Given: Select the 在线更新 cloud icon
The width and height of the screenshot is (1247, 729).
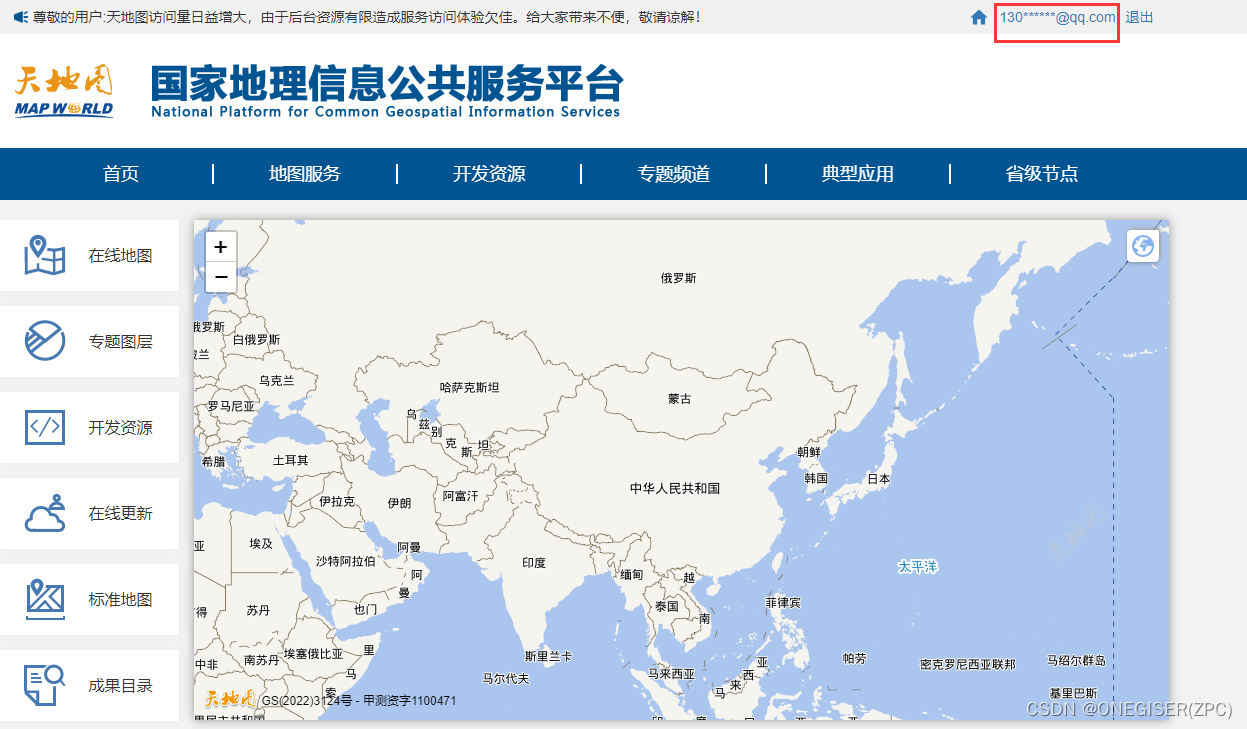Looking at the screenshot, I should pos(44,513).
